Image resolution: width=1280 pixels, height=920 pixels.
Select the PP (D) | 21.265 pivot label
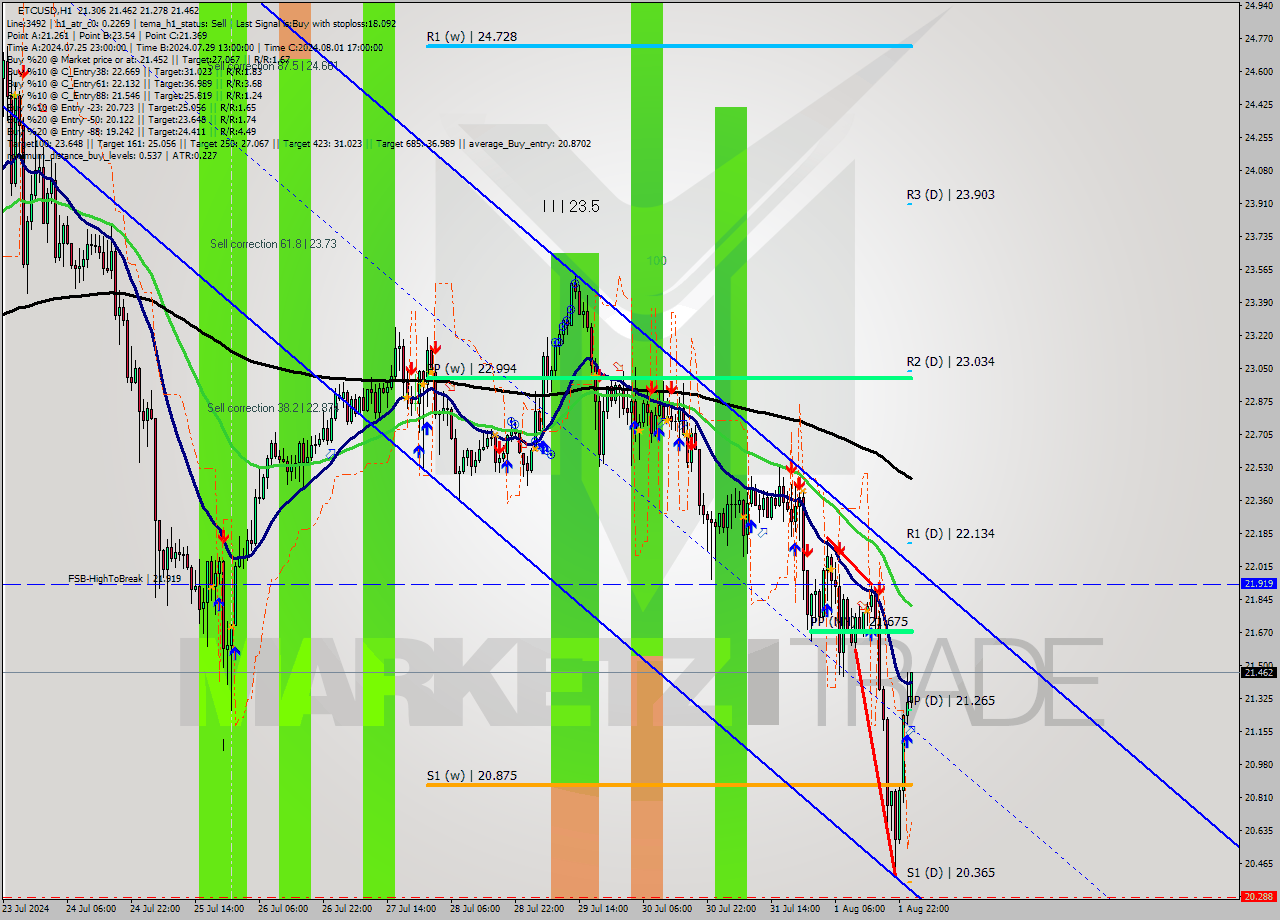(951, 701)
